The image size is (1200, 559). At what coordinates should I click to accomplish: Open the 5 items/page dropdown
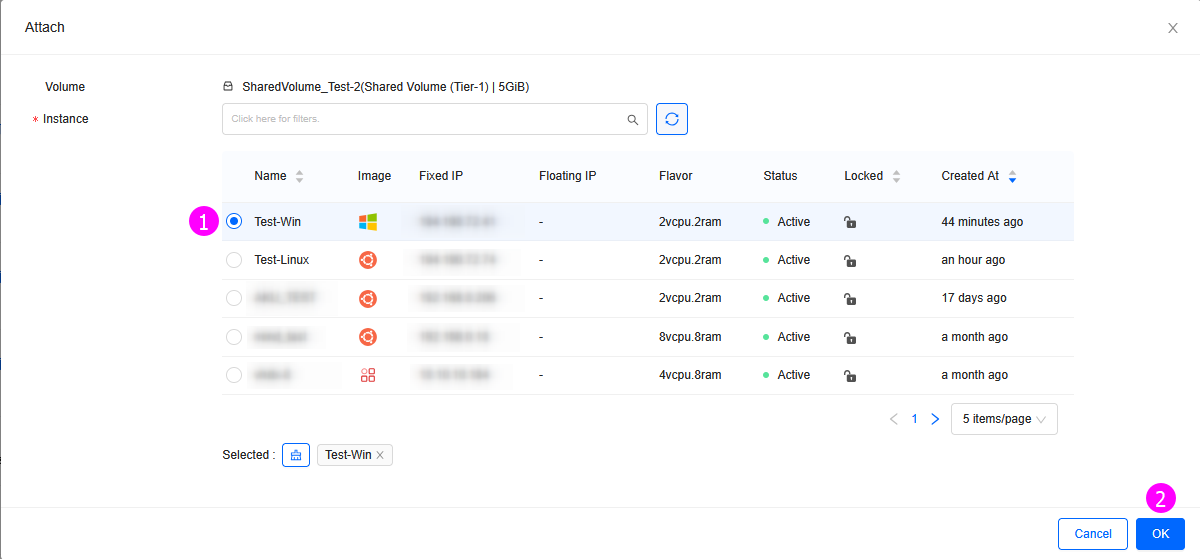click(1004, 419)
